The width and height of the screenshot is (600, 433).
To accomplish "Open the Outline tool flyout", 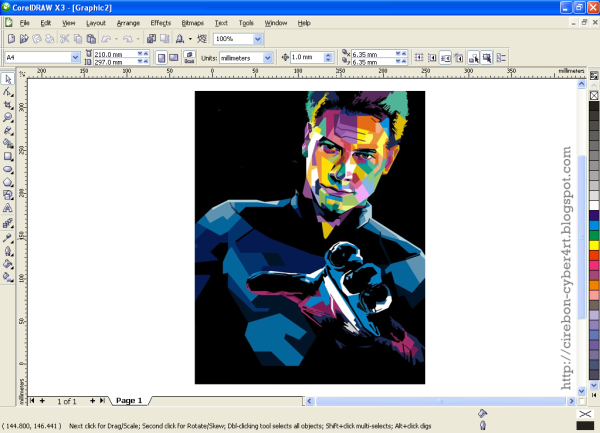I will [8, 251].
